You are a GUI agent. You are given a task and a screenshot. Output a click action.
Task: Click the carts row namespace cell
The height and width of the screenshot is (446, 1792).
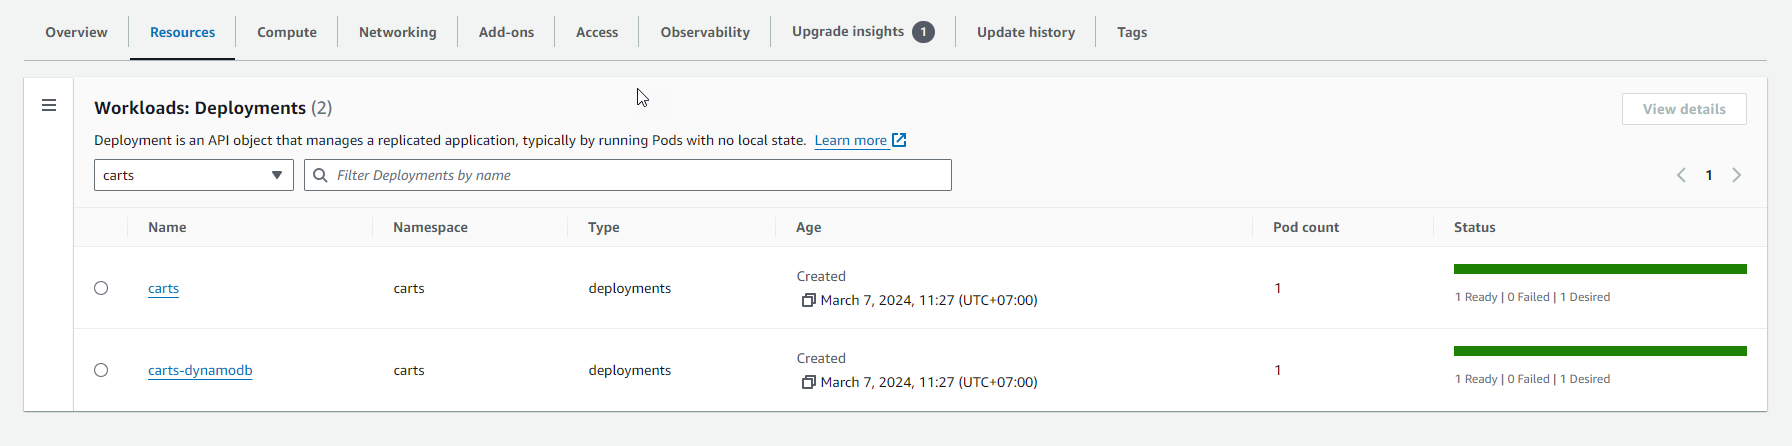pyautogui.click(x=409, y=288)
